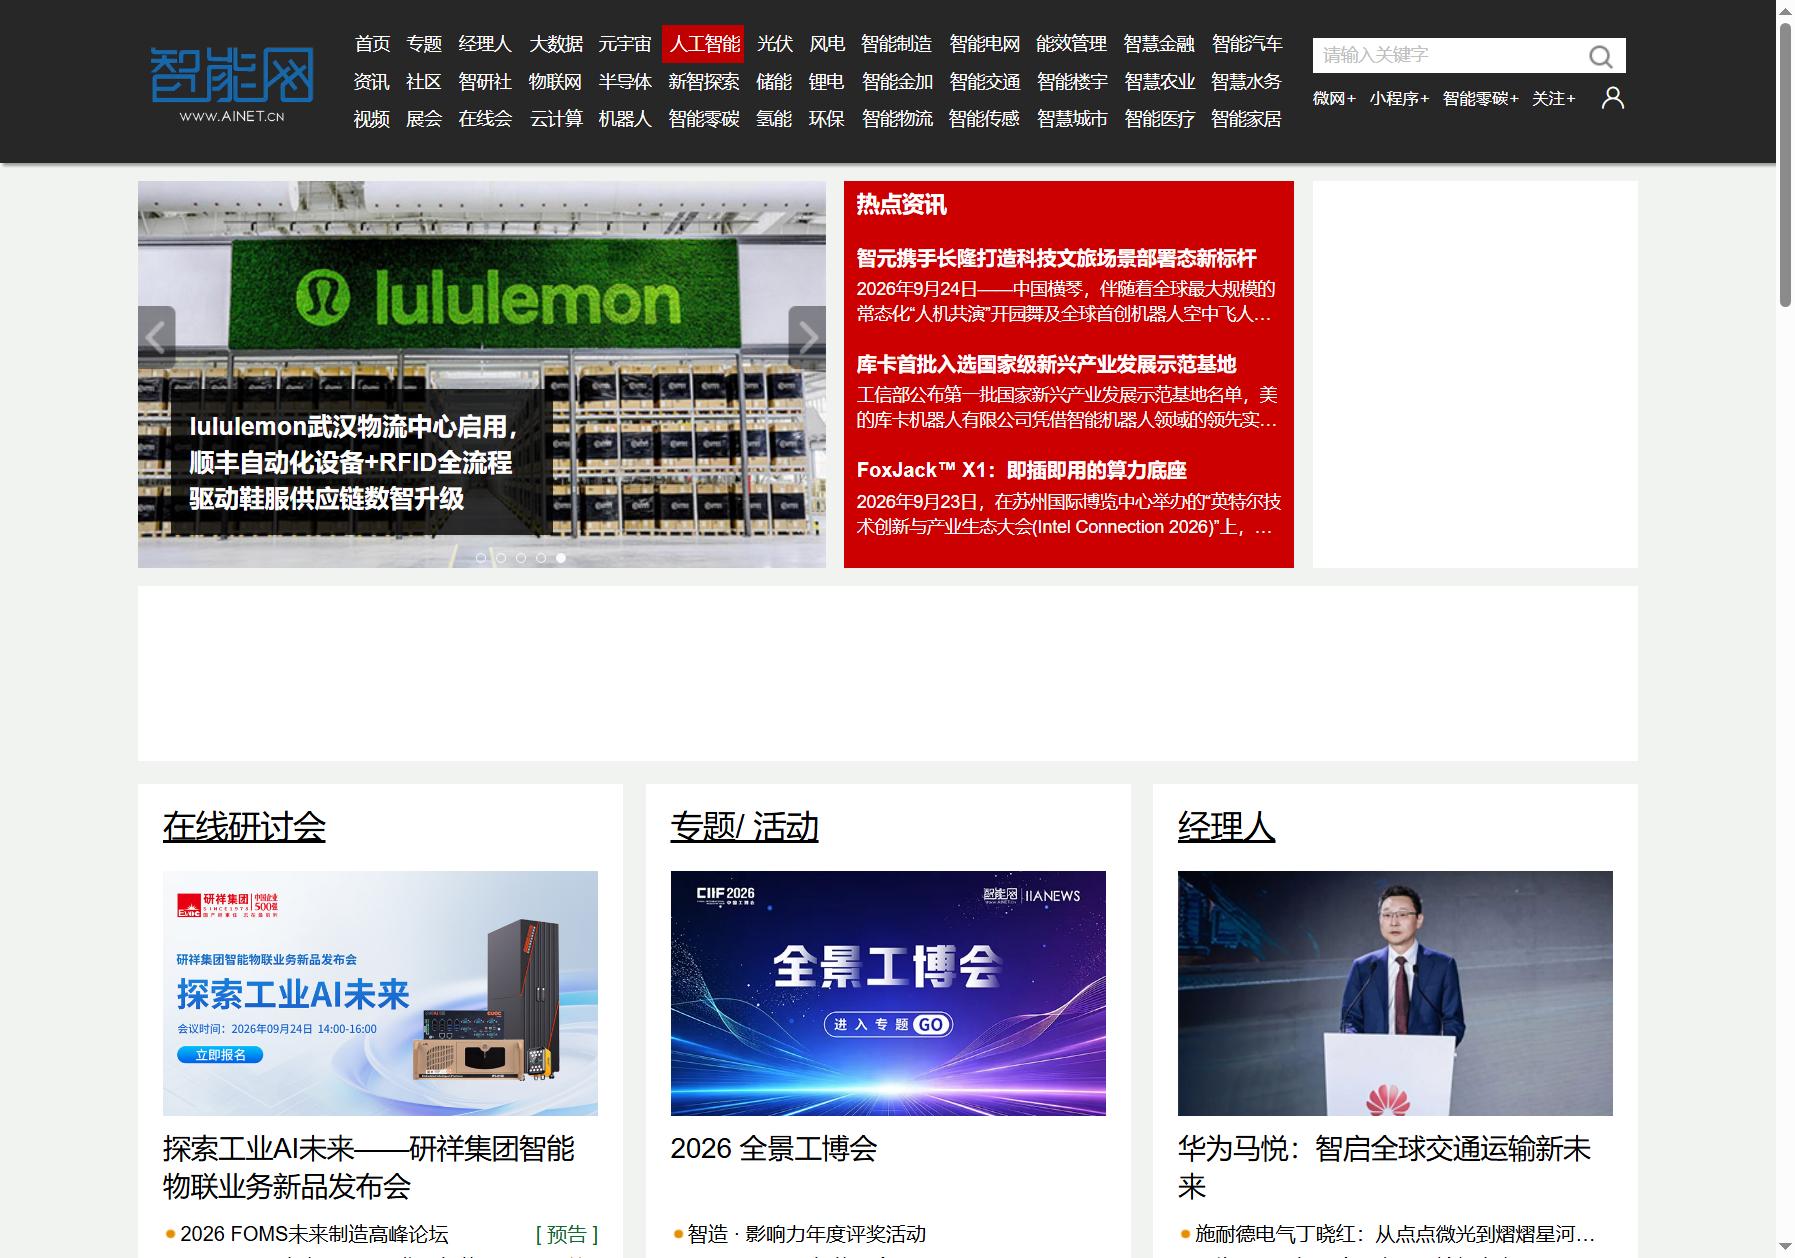Open the 专题/ 活动 section heading
Screen dimensions: 1795x1258
[744, 827]
